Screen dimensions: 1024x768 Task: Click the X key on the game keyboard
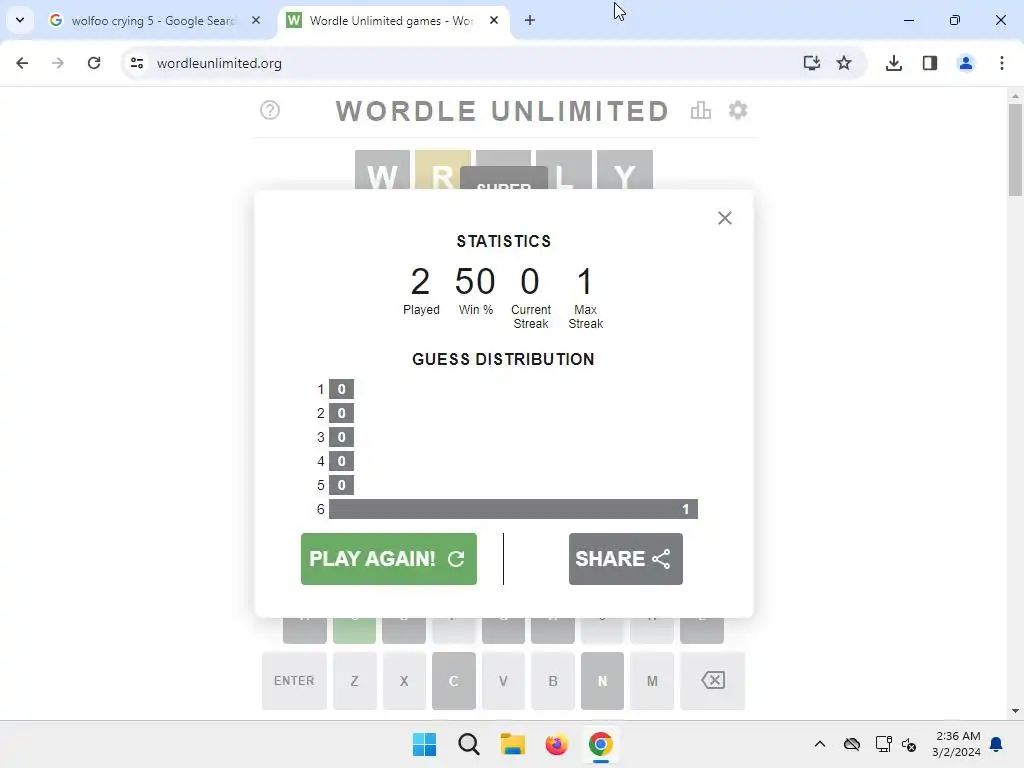point(404,681)
